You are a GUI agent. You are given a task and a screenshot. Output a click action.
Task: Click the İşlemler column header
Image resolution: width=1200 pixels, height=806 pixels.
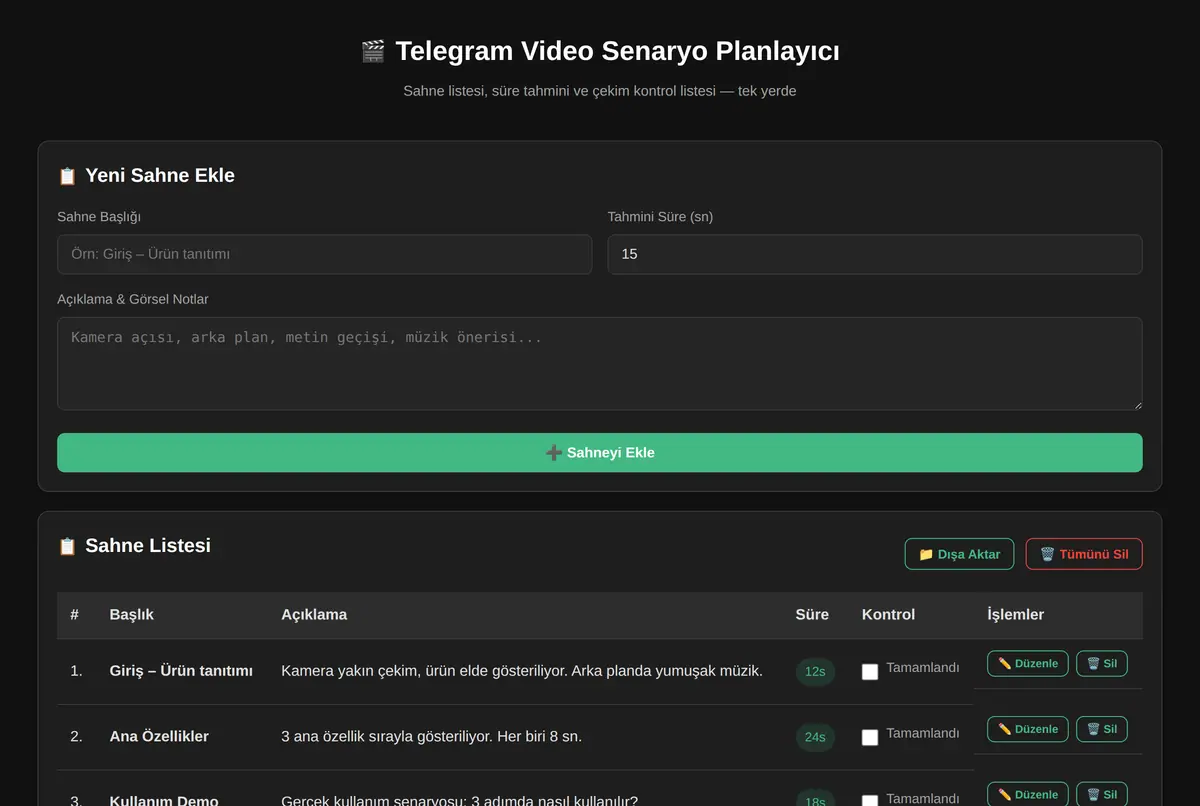point(1015,615)
